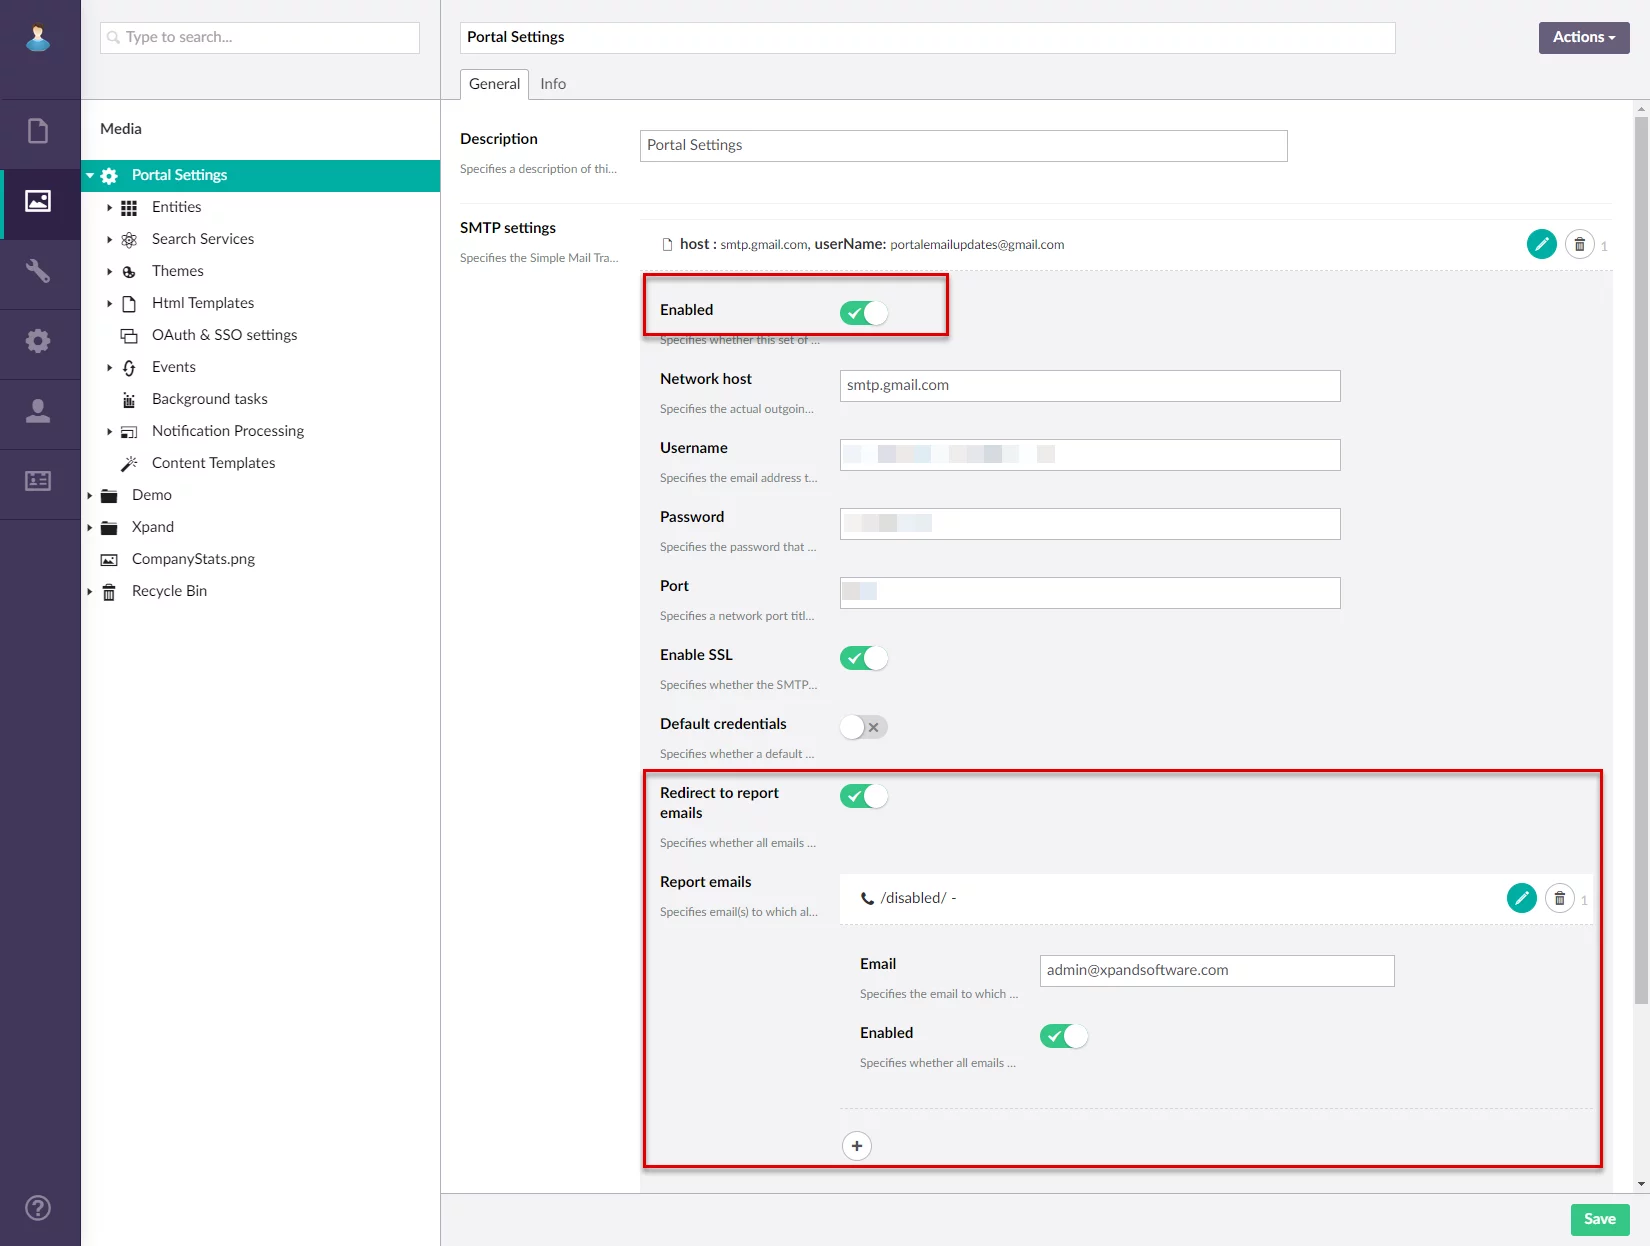Image resolution: width=1650 pixels, height=1246 pixels.
Task: Add new report email with plus icon
Action: tap(857, 1146)
